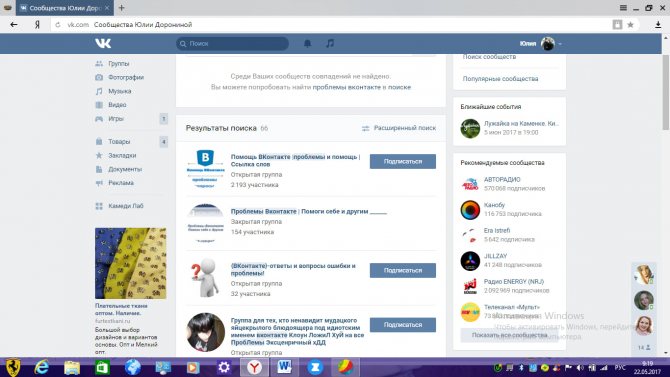Open Группы in left sidebar
Screen dimensions: 670x377
click(118, 64)
